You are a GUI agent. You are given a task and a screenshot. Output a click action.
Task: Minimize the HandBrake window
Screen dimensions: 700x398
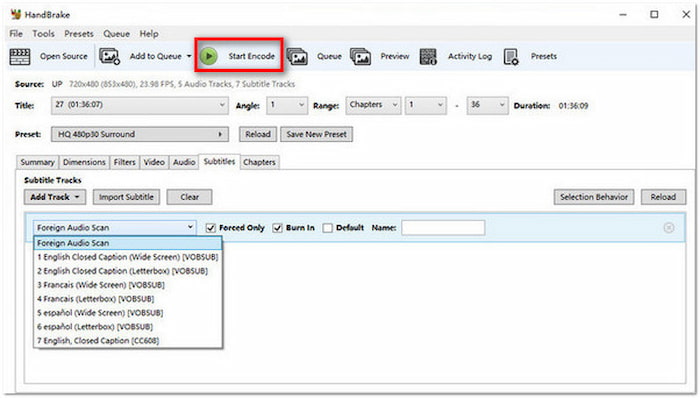coord(623,14)
